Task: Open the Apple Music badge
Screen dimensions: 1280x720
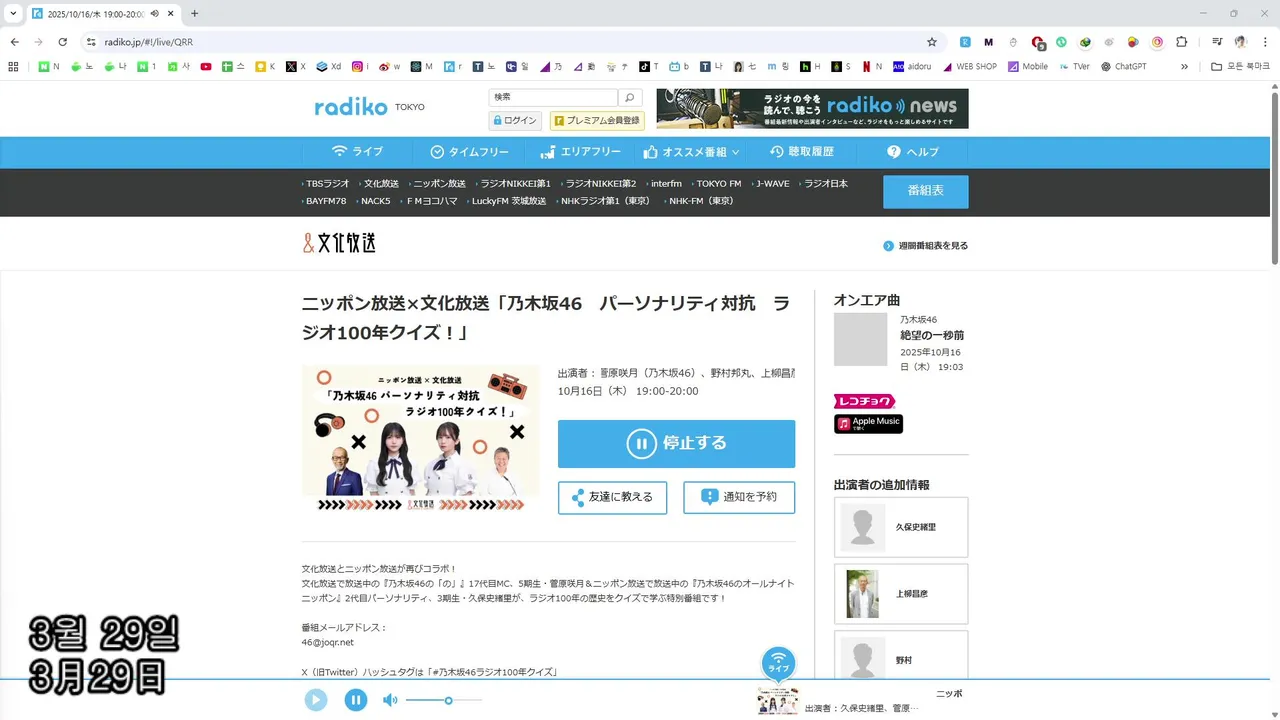Action: click(x=868, y=424)
